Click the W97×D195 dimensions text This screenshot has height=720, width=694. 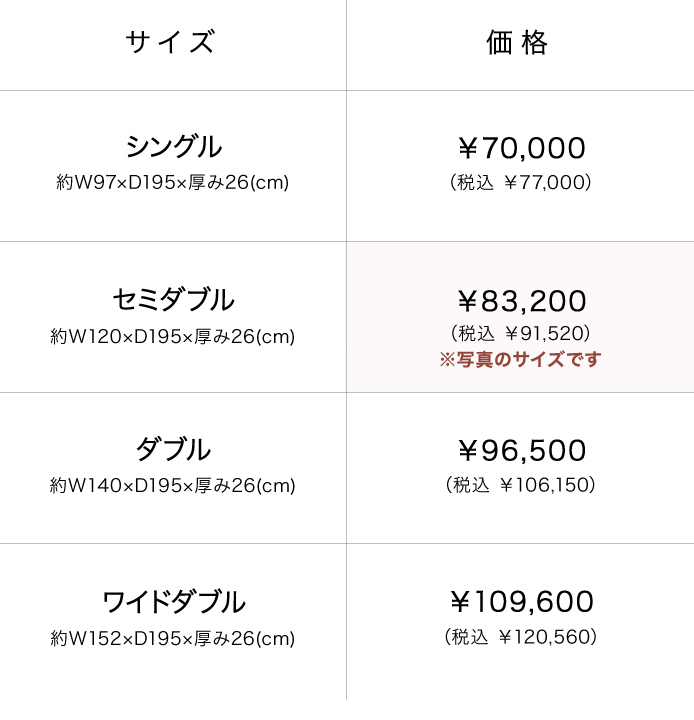[x=173, y=183]
